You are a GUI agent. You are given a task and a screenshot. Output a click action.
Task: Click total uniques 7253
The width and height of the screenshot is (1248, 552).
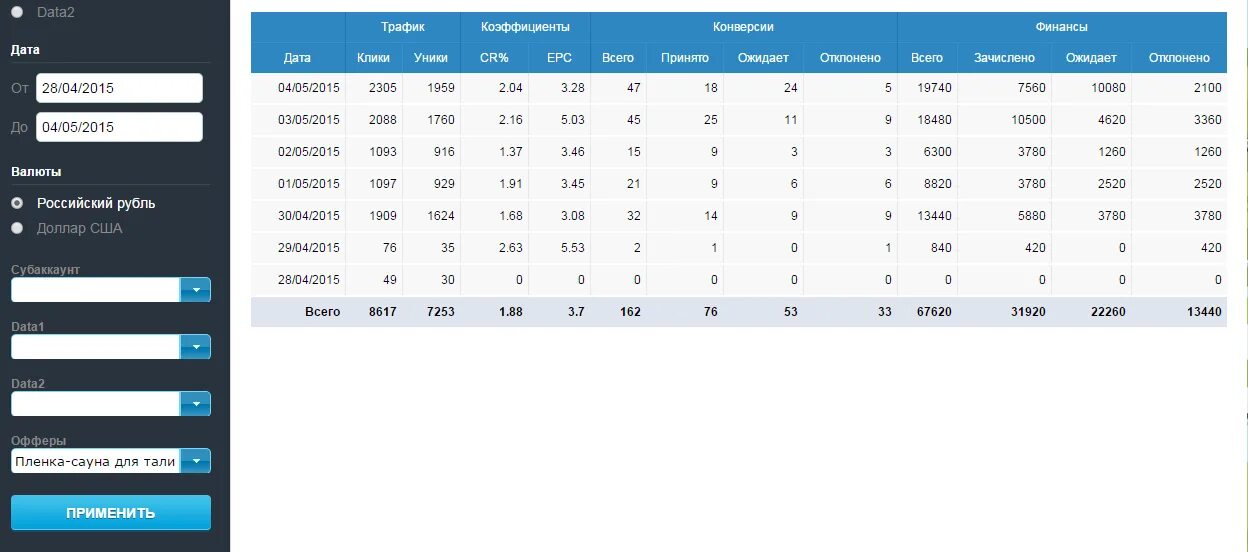pos(441,312)
